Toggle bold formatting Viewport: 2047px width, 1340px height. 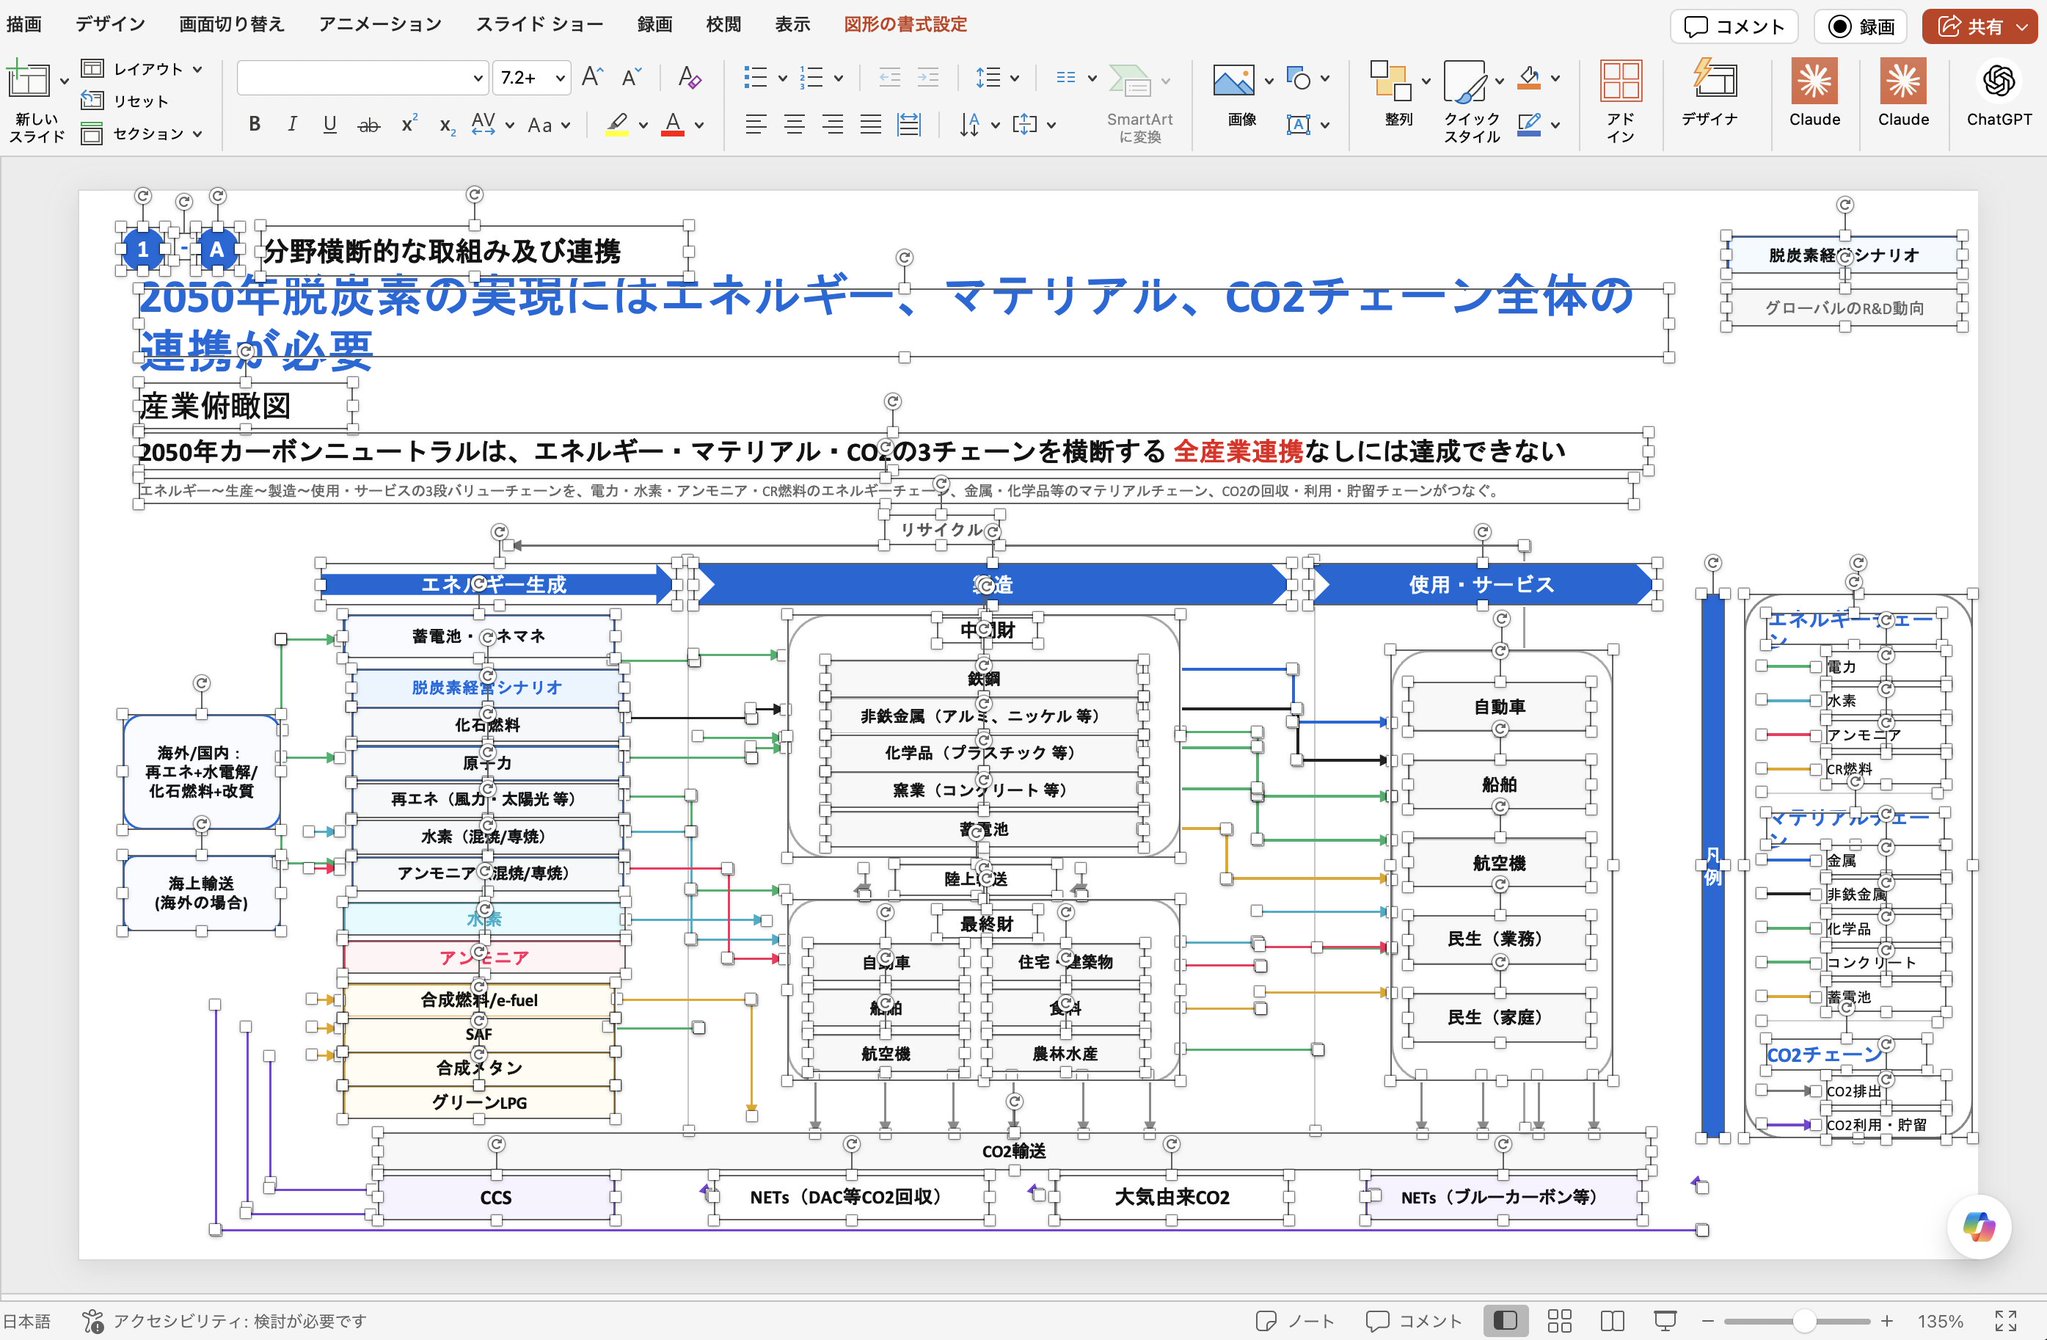(x=254, y=124)
